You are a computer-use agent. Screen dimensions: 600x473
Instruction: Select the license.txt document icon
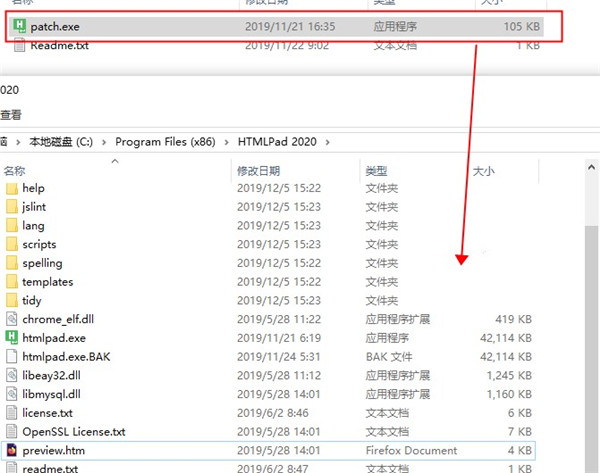click(x=12, y=413)
